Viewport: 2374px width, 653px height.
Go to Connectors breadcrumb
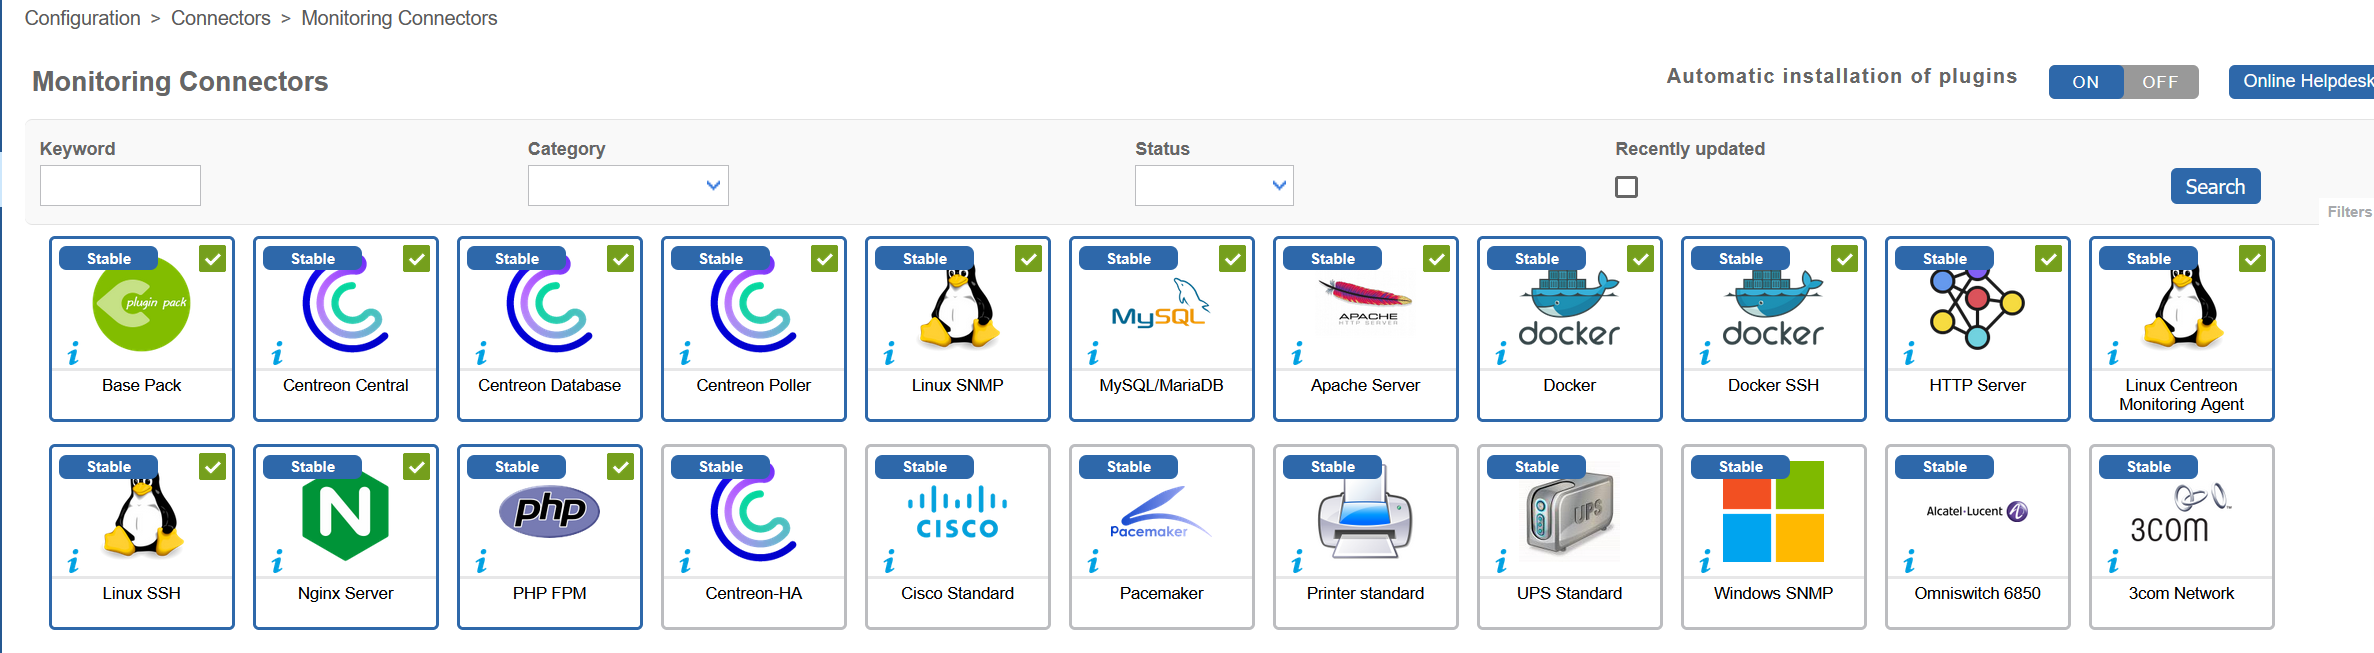[220, 18]
